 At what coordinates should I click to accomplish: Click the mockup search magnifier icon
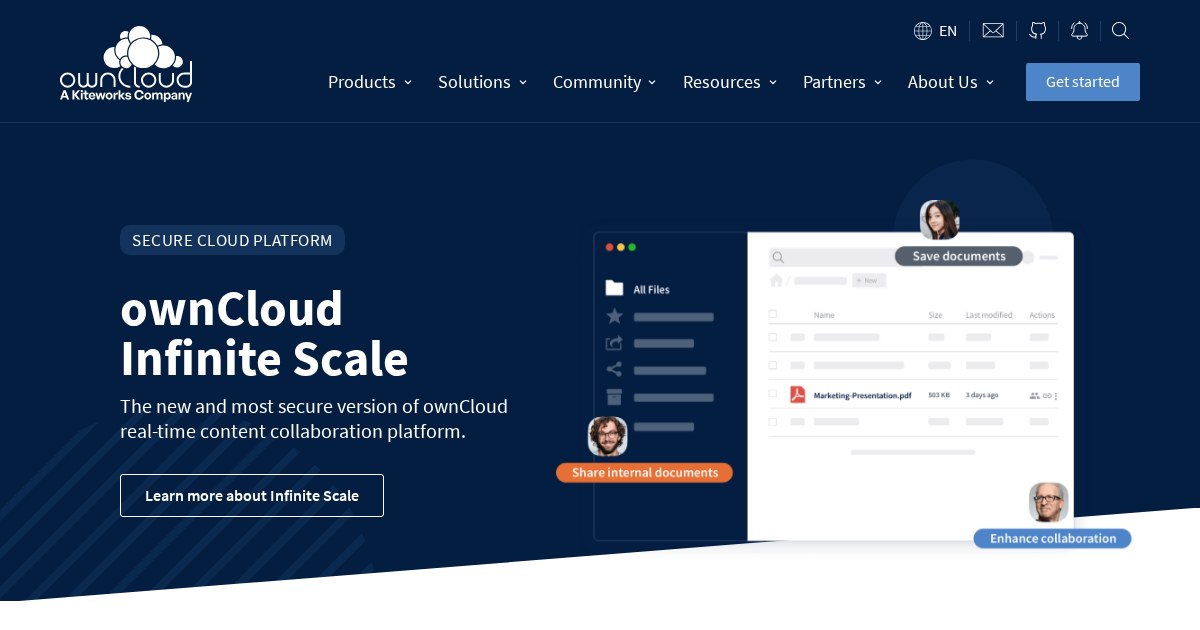point(778,257)
